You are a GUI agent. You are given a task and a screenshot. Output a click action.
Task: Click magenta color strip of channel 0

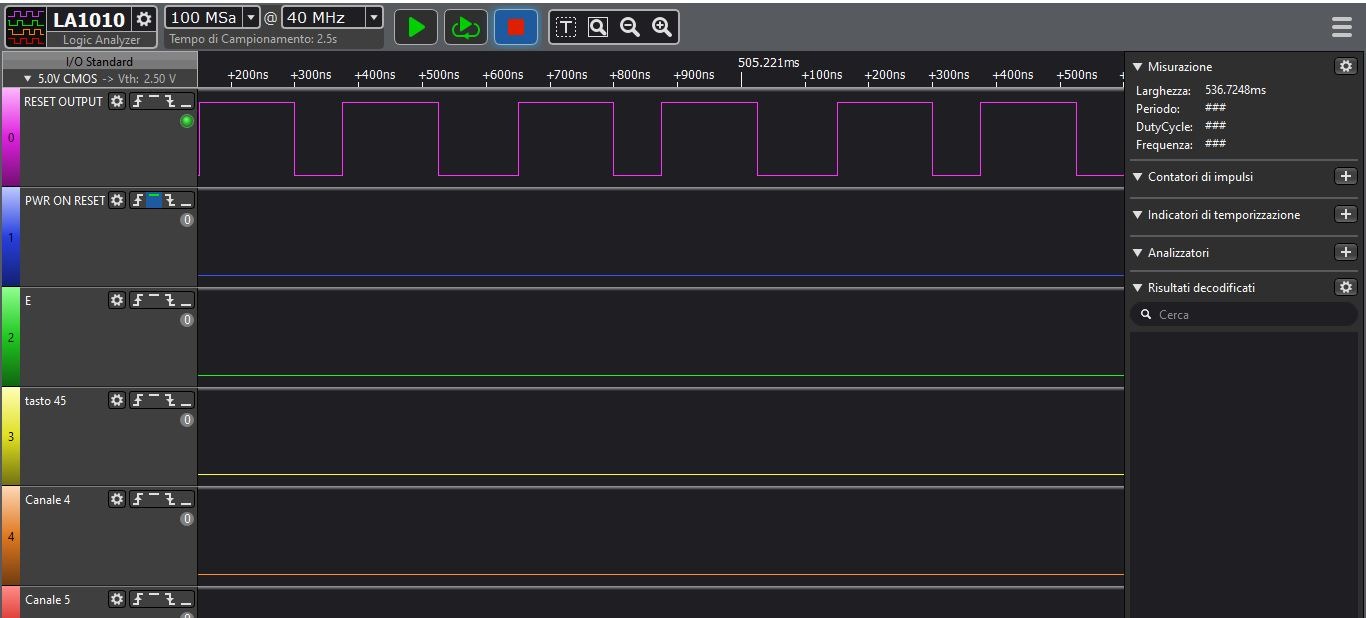(10, 137)
